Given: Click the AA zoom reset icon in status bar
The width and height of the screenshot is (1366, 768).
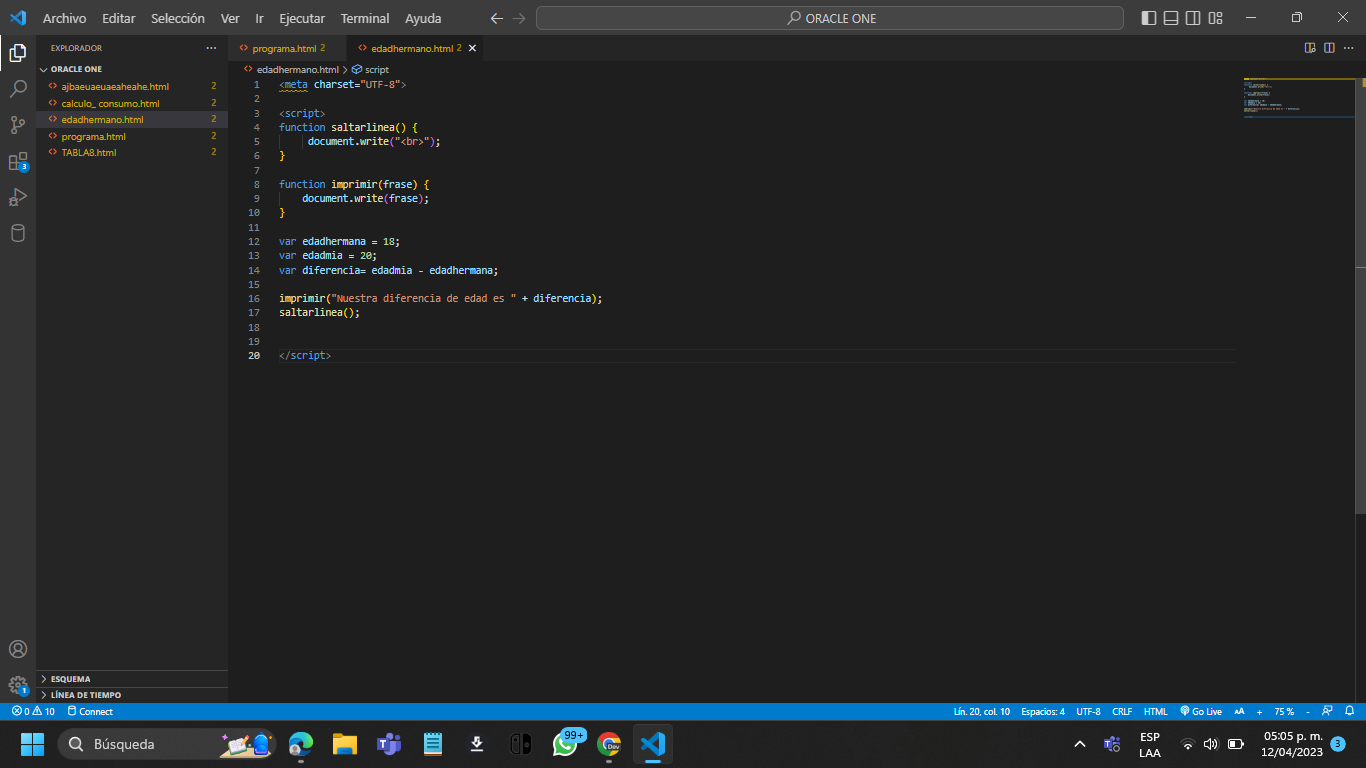Looking at the screenshot, I should coord(1240,712).
